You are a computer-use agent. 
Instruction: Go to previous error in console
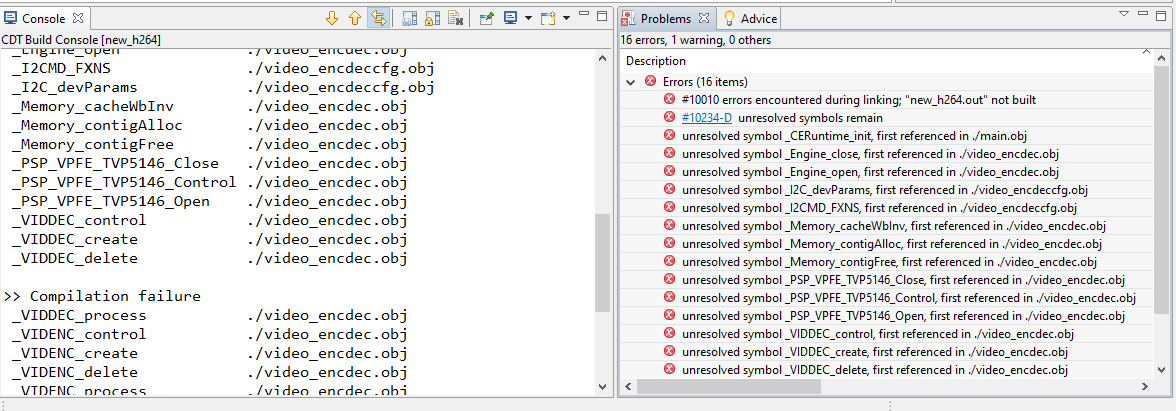point(355,18)
